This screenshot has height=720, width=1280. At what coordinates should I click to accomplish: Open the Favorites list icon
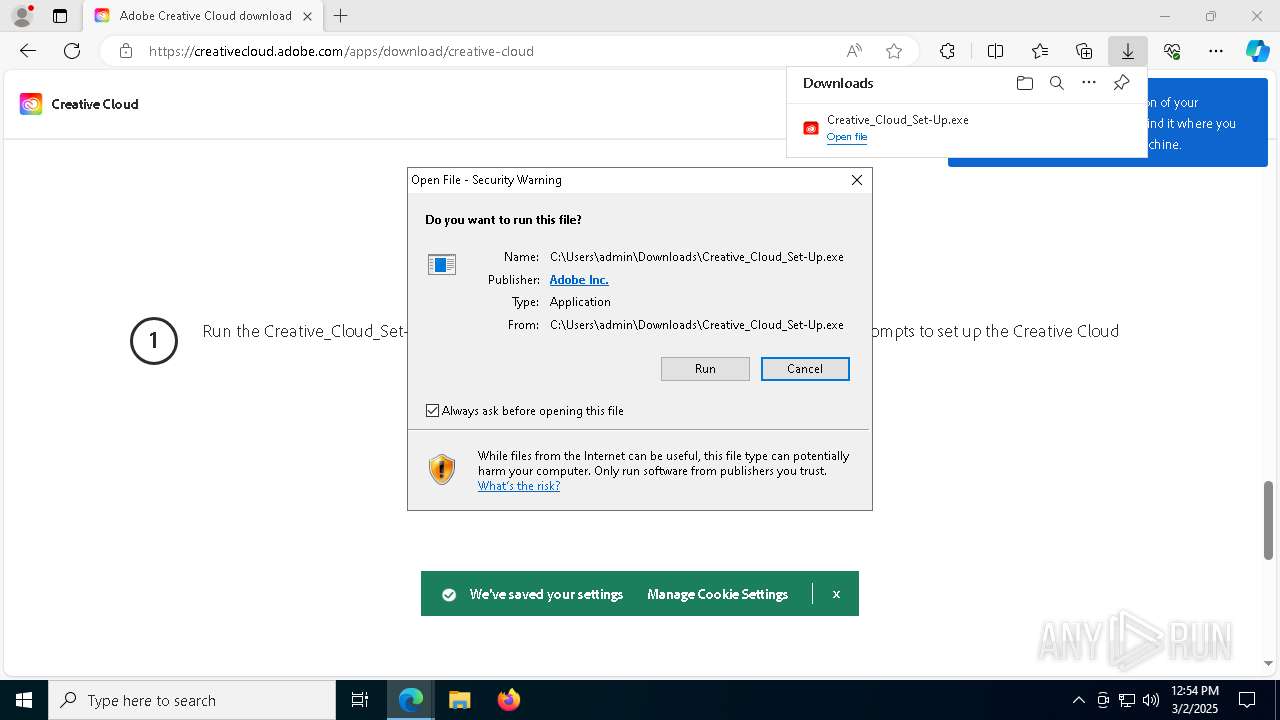click(x=1040, y=51)
